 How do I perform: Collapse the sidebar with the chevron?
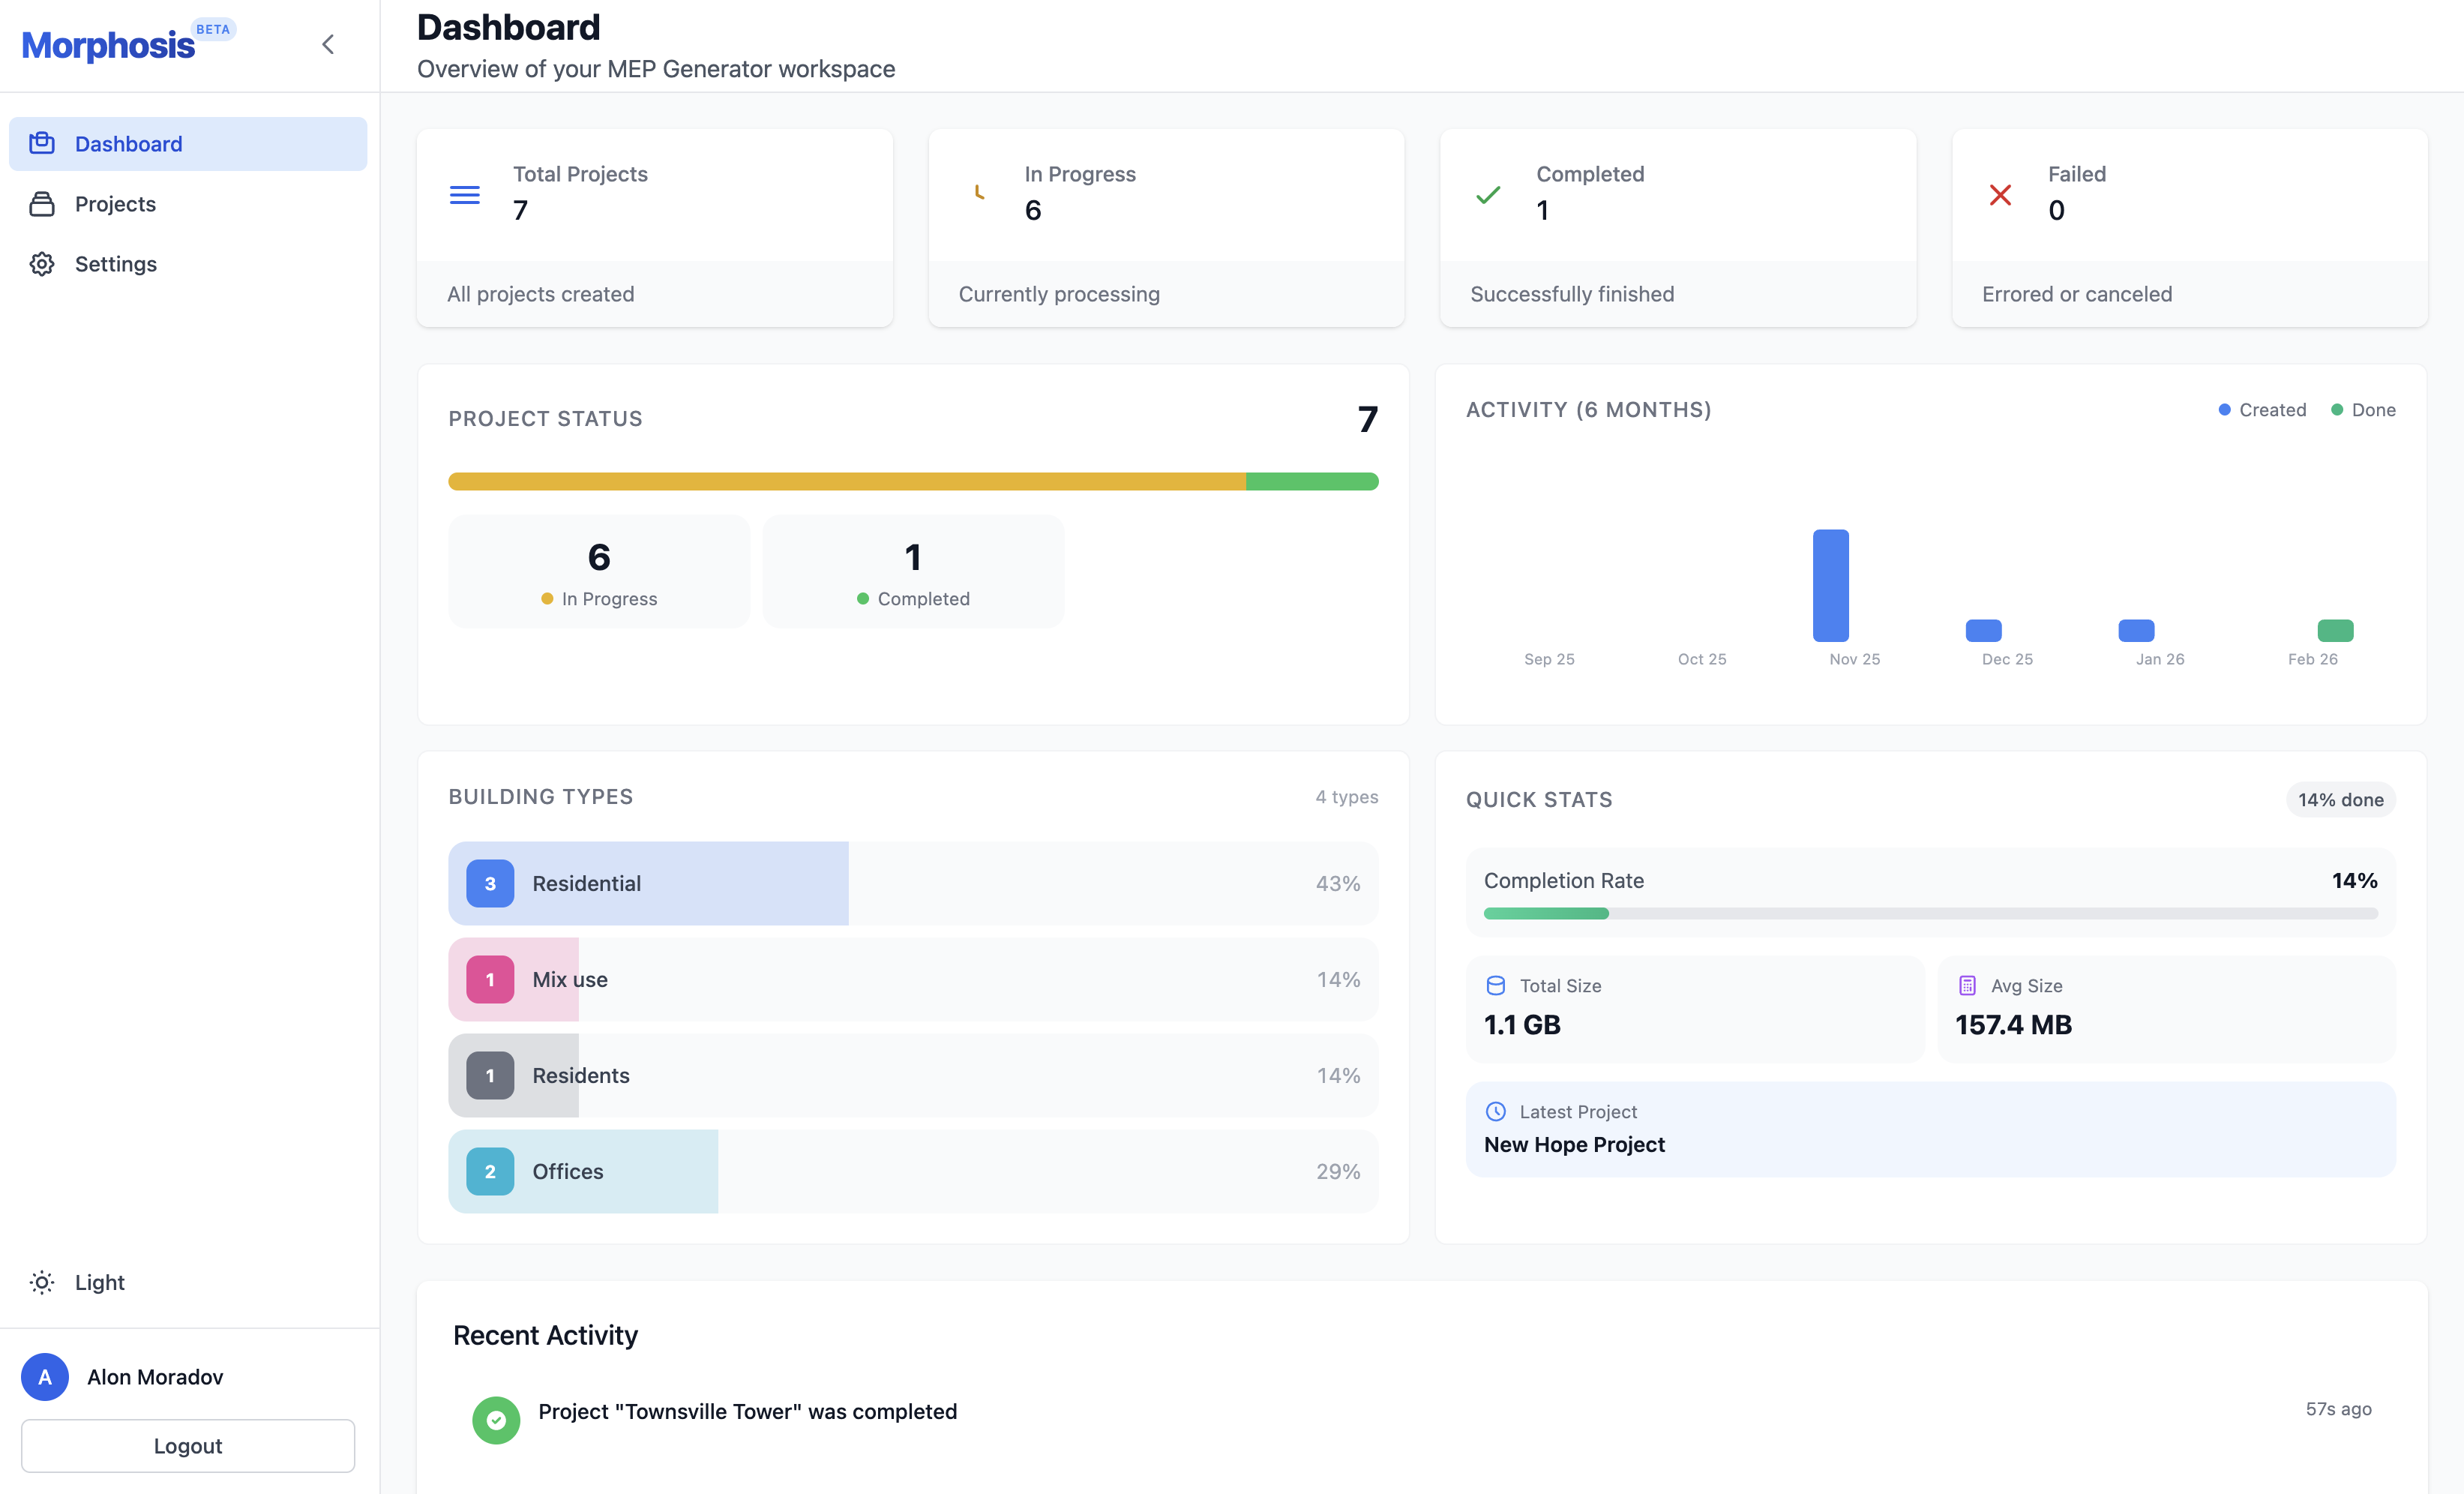tap(328, 44)
